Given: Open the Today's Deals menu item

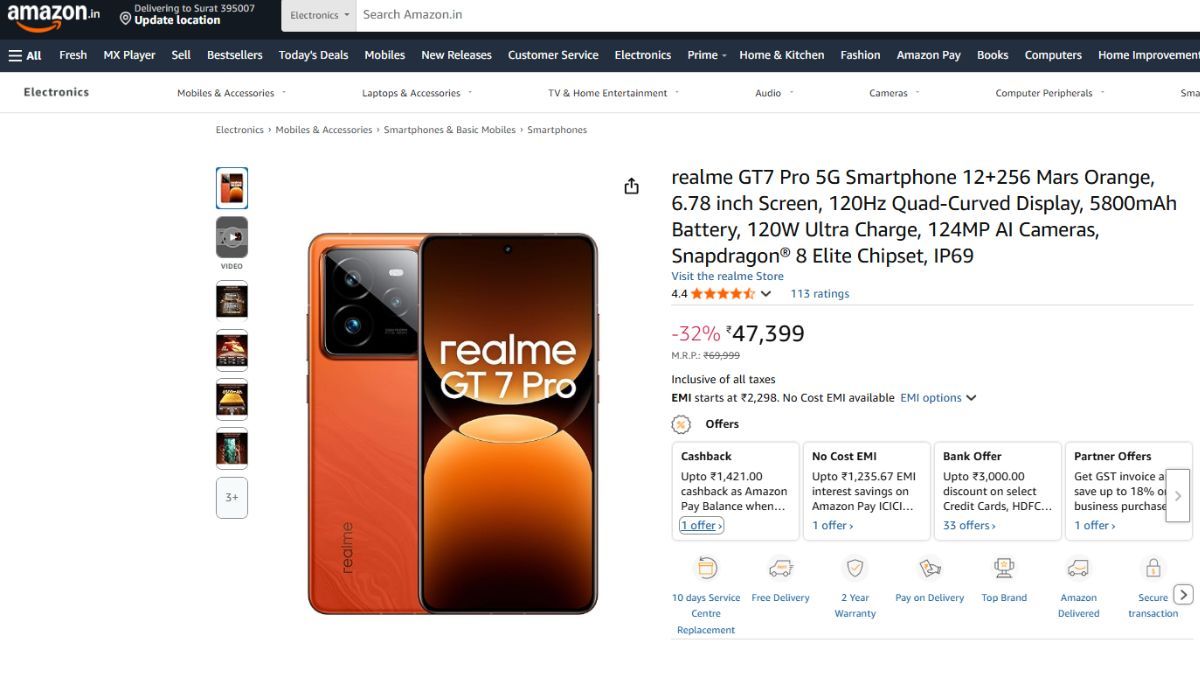Looking at the screenshot, I should 312,55.
